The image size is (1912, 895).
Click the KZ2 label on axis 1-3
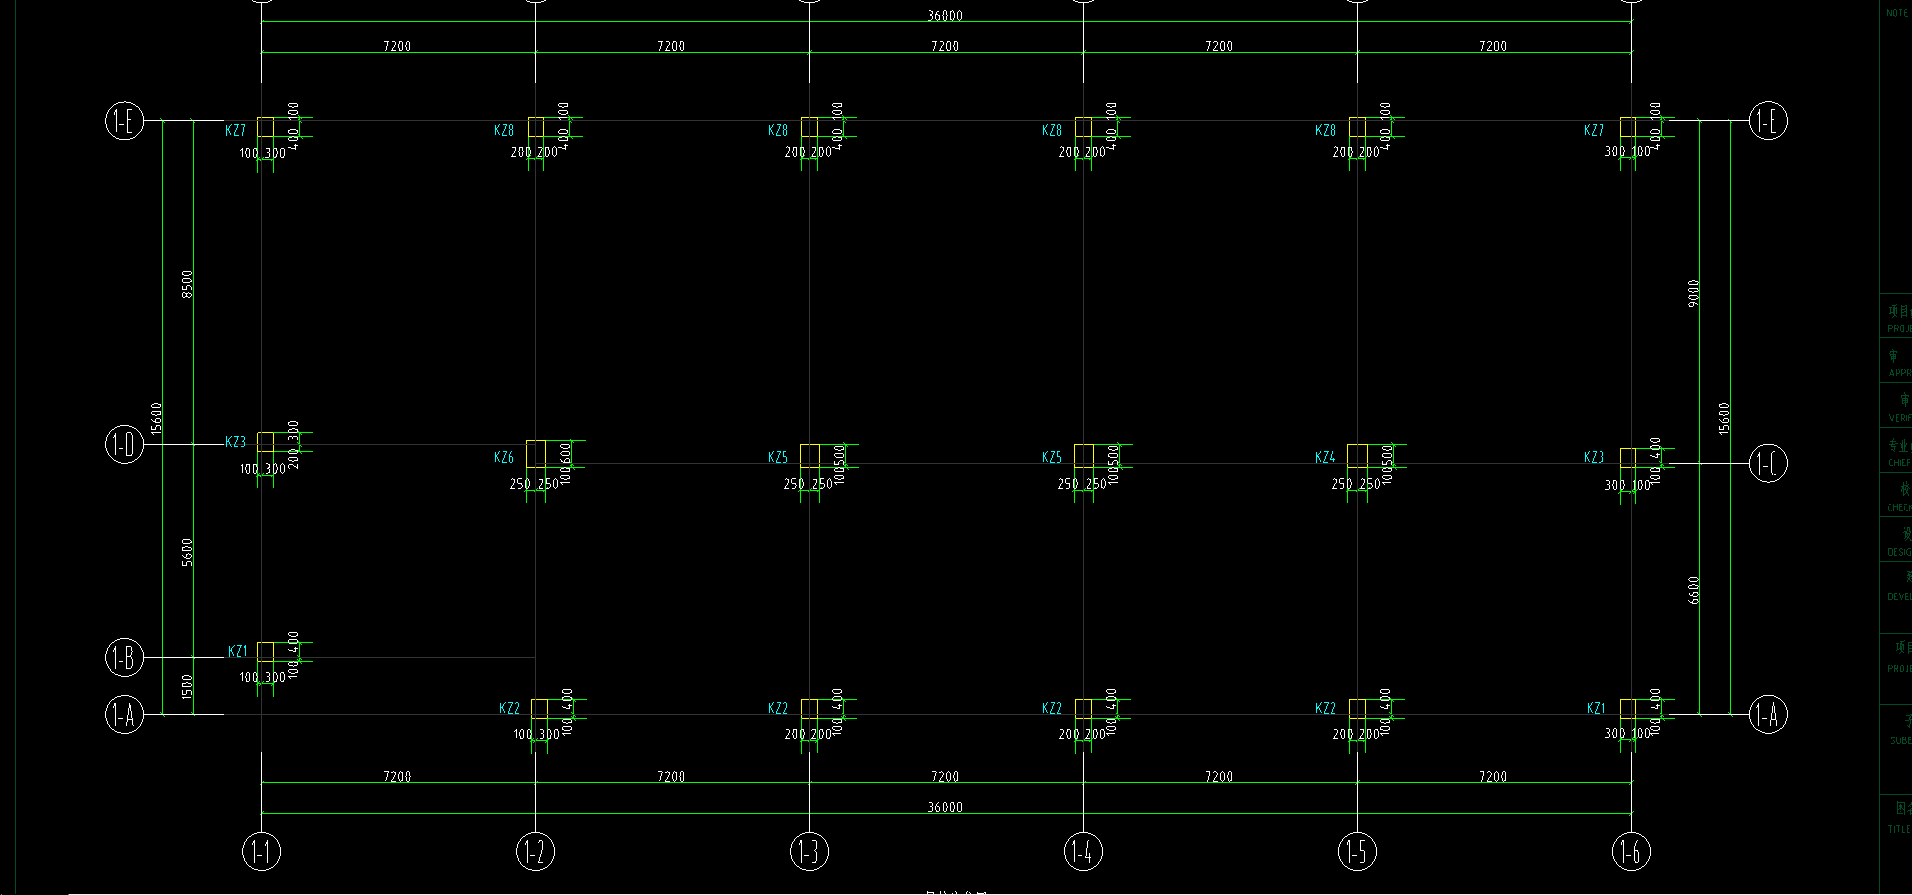(778, 708)
